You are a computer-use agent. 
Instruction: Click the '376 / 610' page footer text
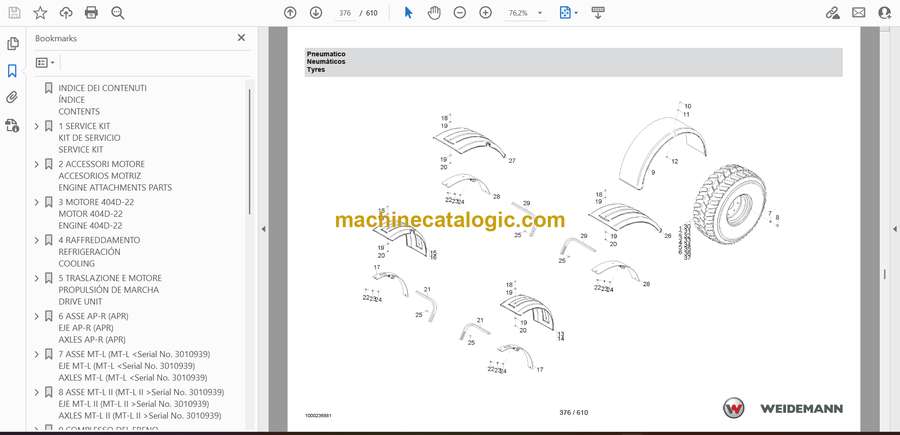573,413
